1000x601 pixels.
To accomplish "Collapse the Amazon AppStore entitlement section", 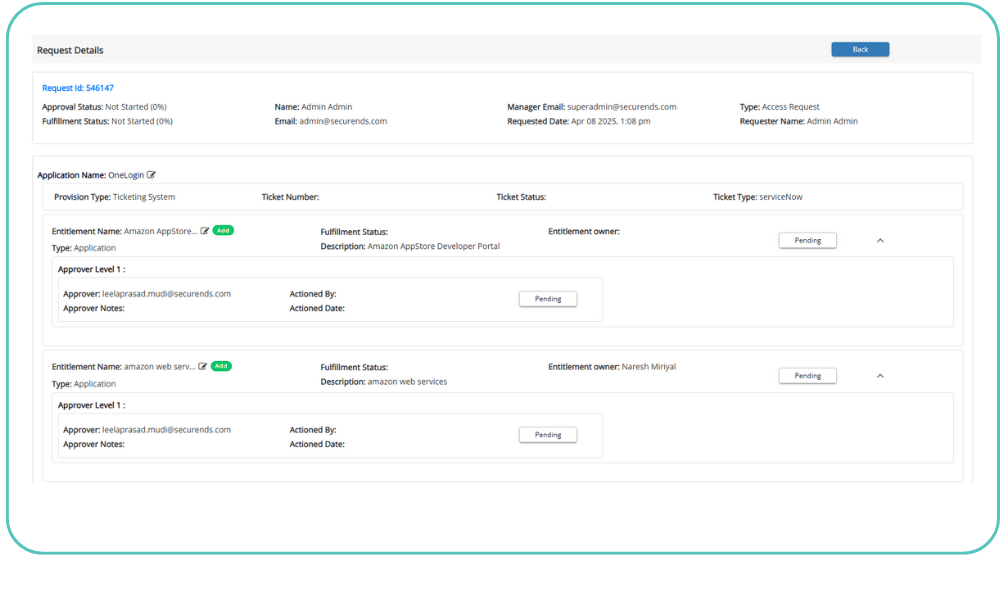I will tap(880, 240).
